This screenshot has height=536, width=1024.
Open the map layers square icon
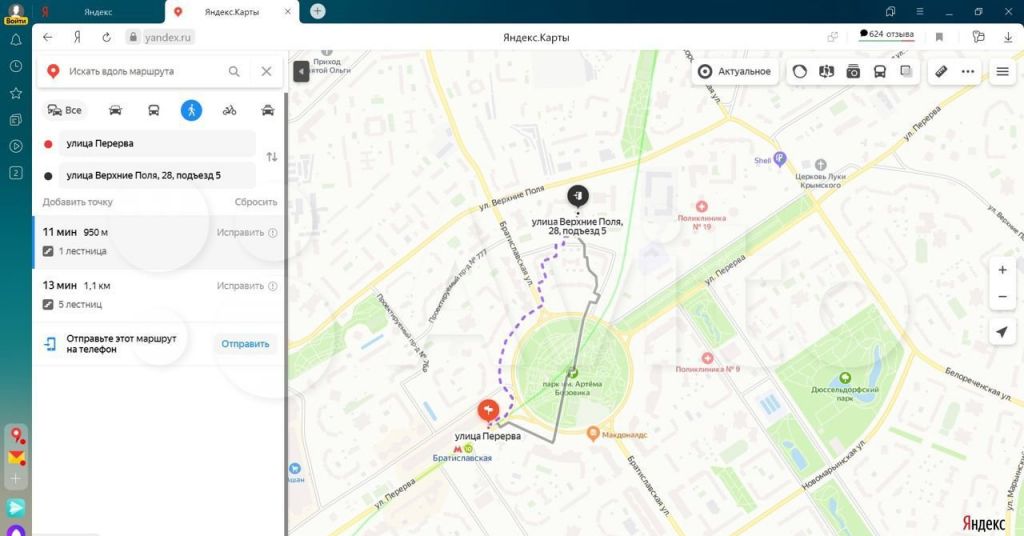point(906,71)
